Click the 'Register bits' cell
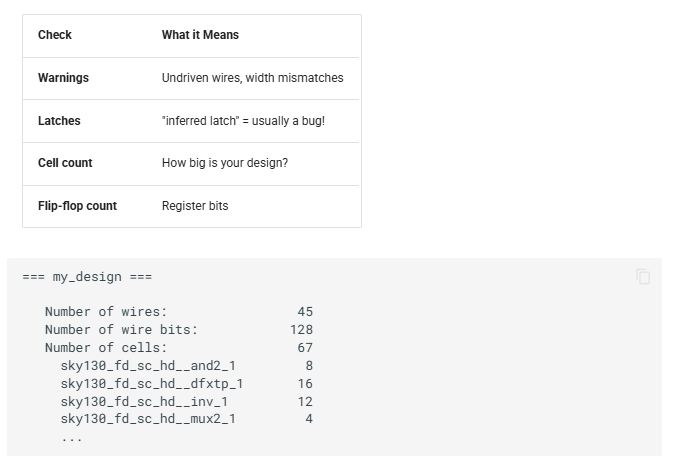The height and width of the screenshot is (461, 674). (x=195, y=206)
